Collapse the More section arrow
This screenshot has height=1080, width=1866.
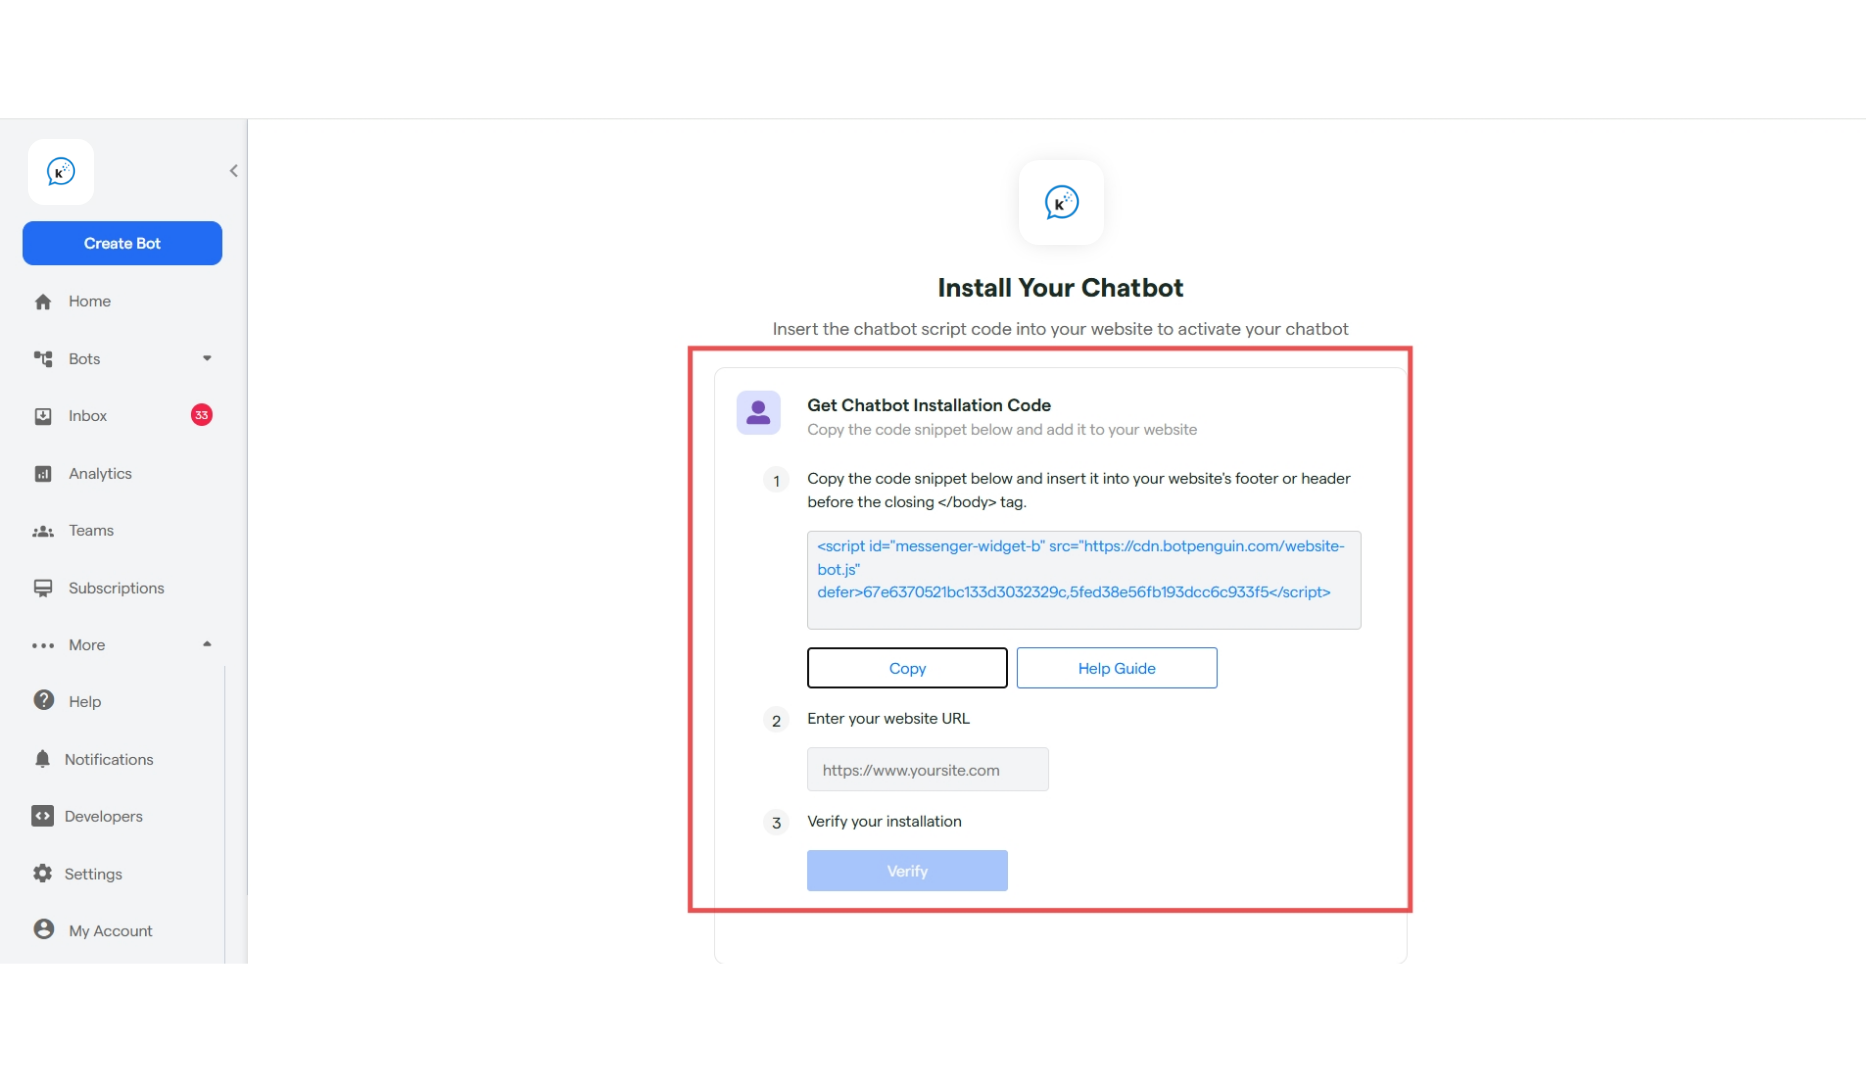(x=207, y=644)
